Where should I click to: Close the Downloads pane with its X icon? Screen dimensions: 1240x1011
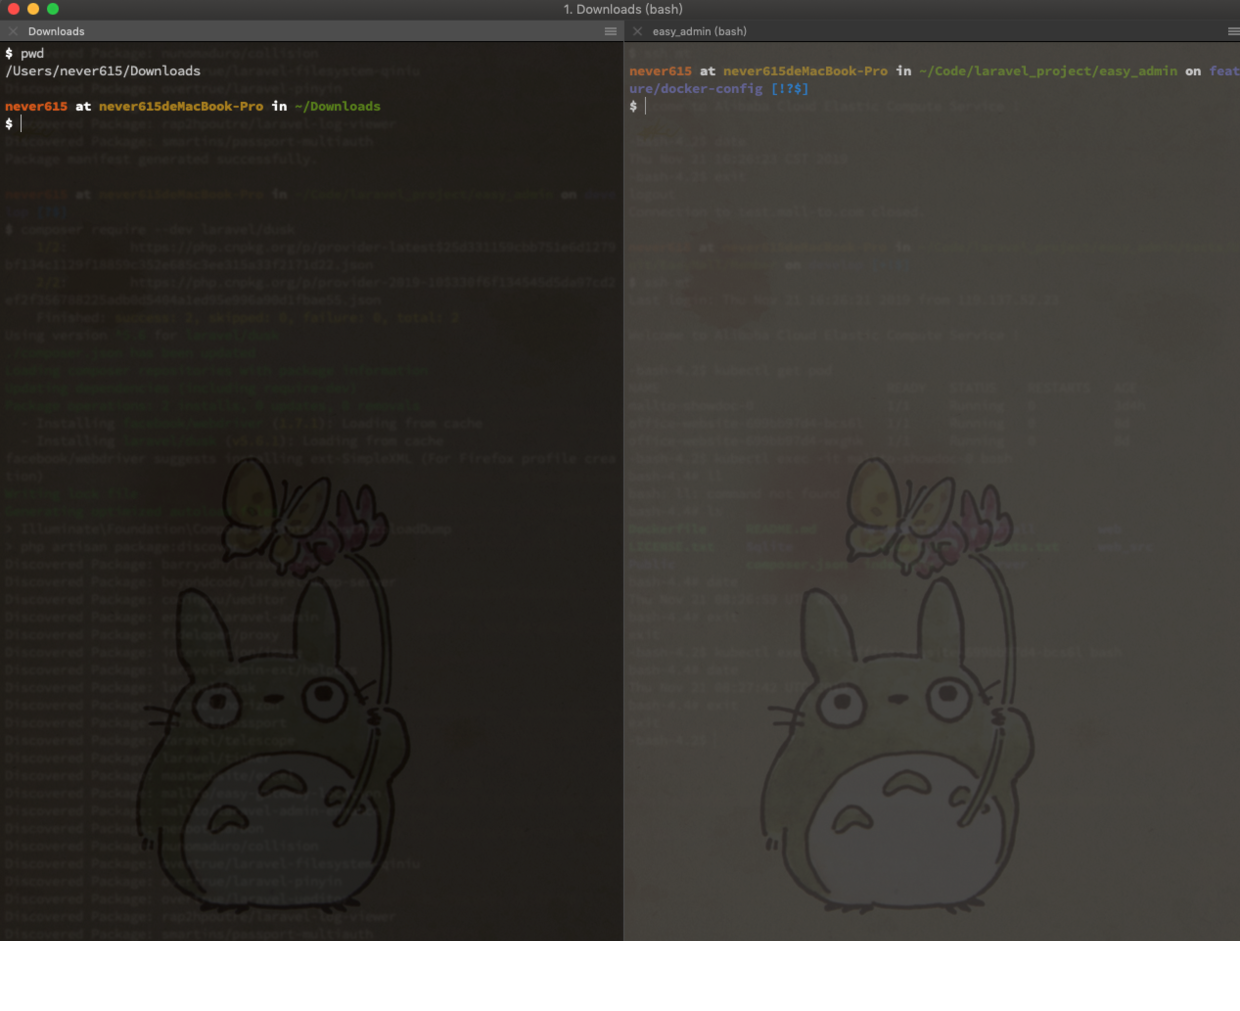click(13, 31)
